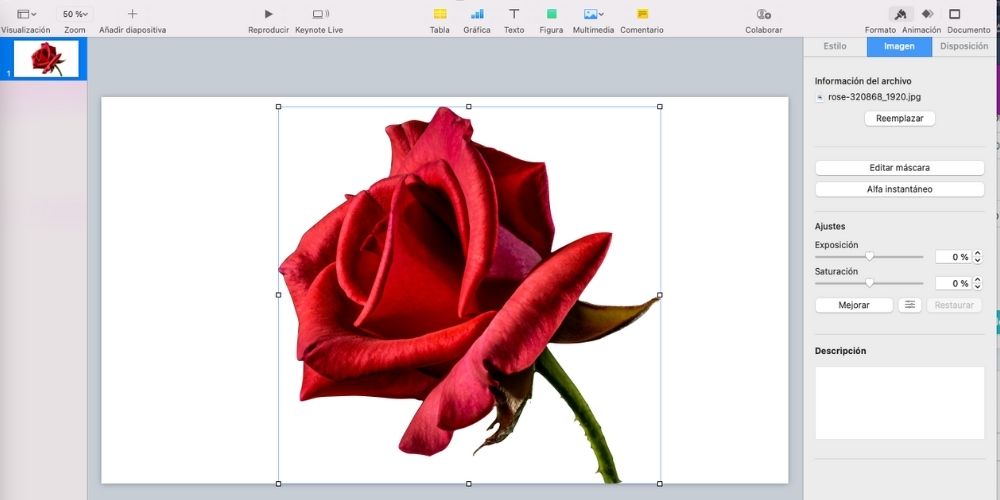Image resolution: width=1000 pixels, height=500 pixels.
Task: Start slideshow with Reproducir
Action: click(268, 14)
